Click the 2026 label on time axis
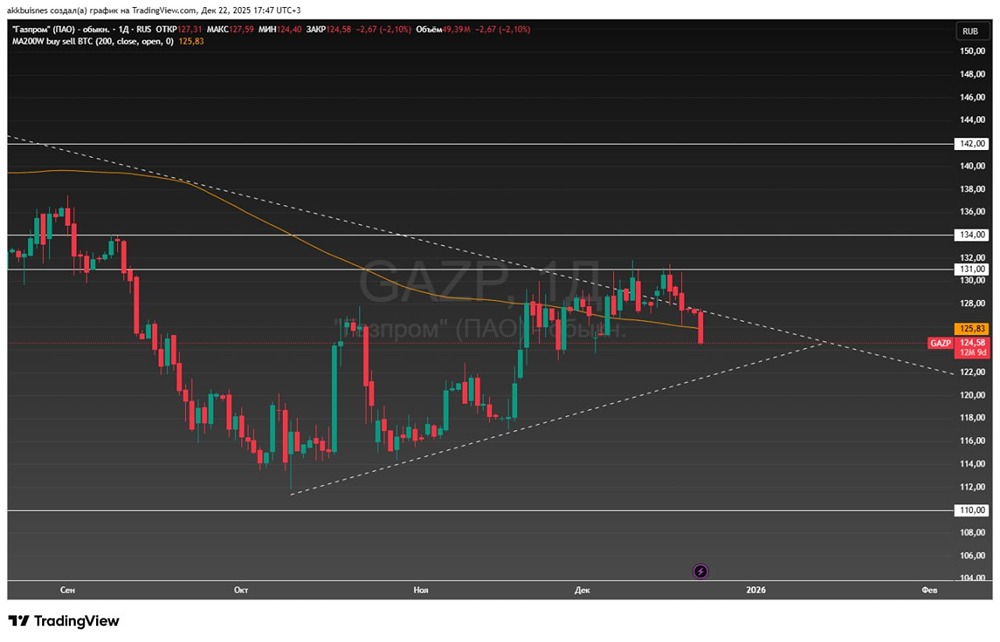This screenshot has width=1000, height=642. tap(756, 590)
